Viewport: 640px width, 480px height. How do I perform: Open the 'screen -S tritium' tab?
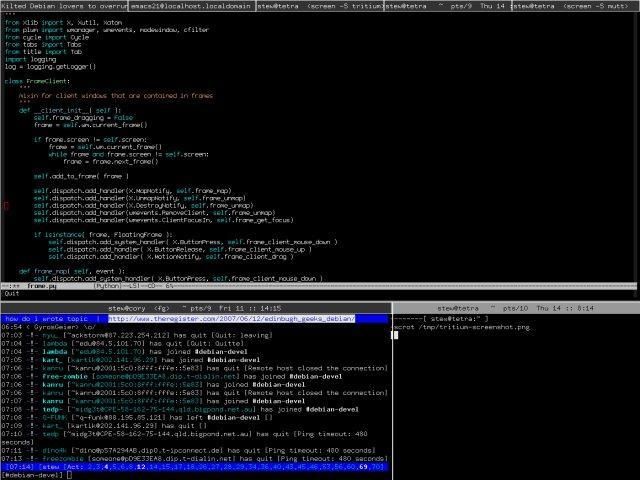click(x=320, y=6)
